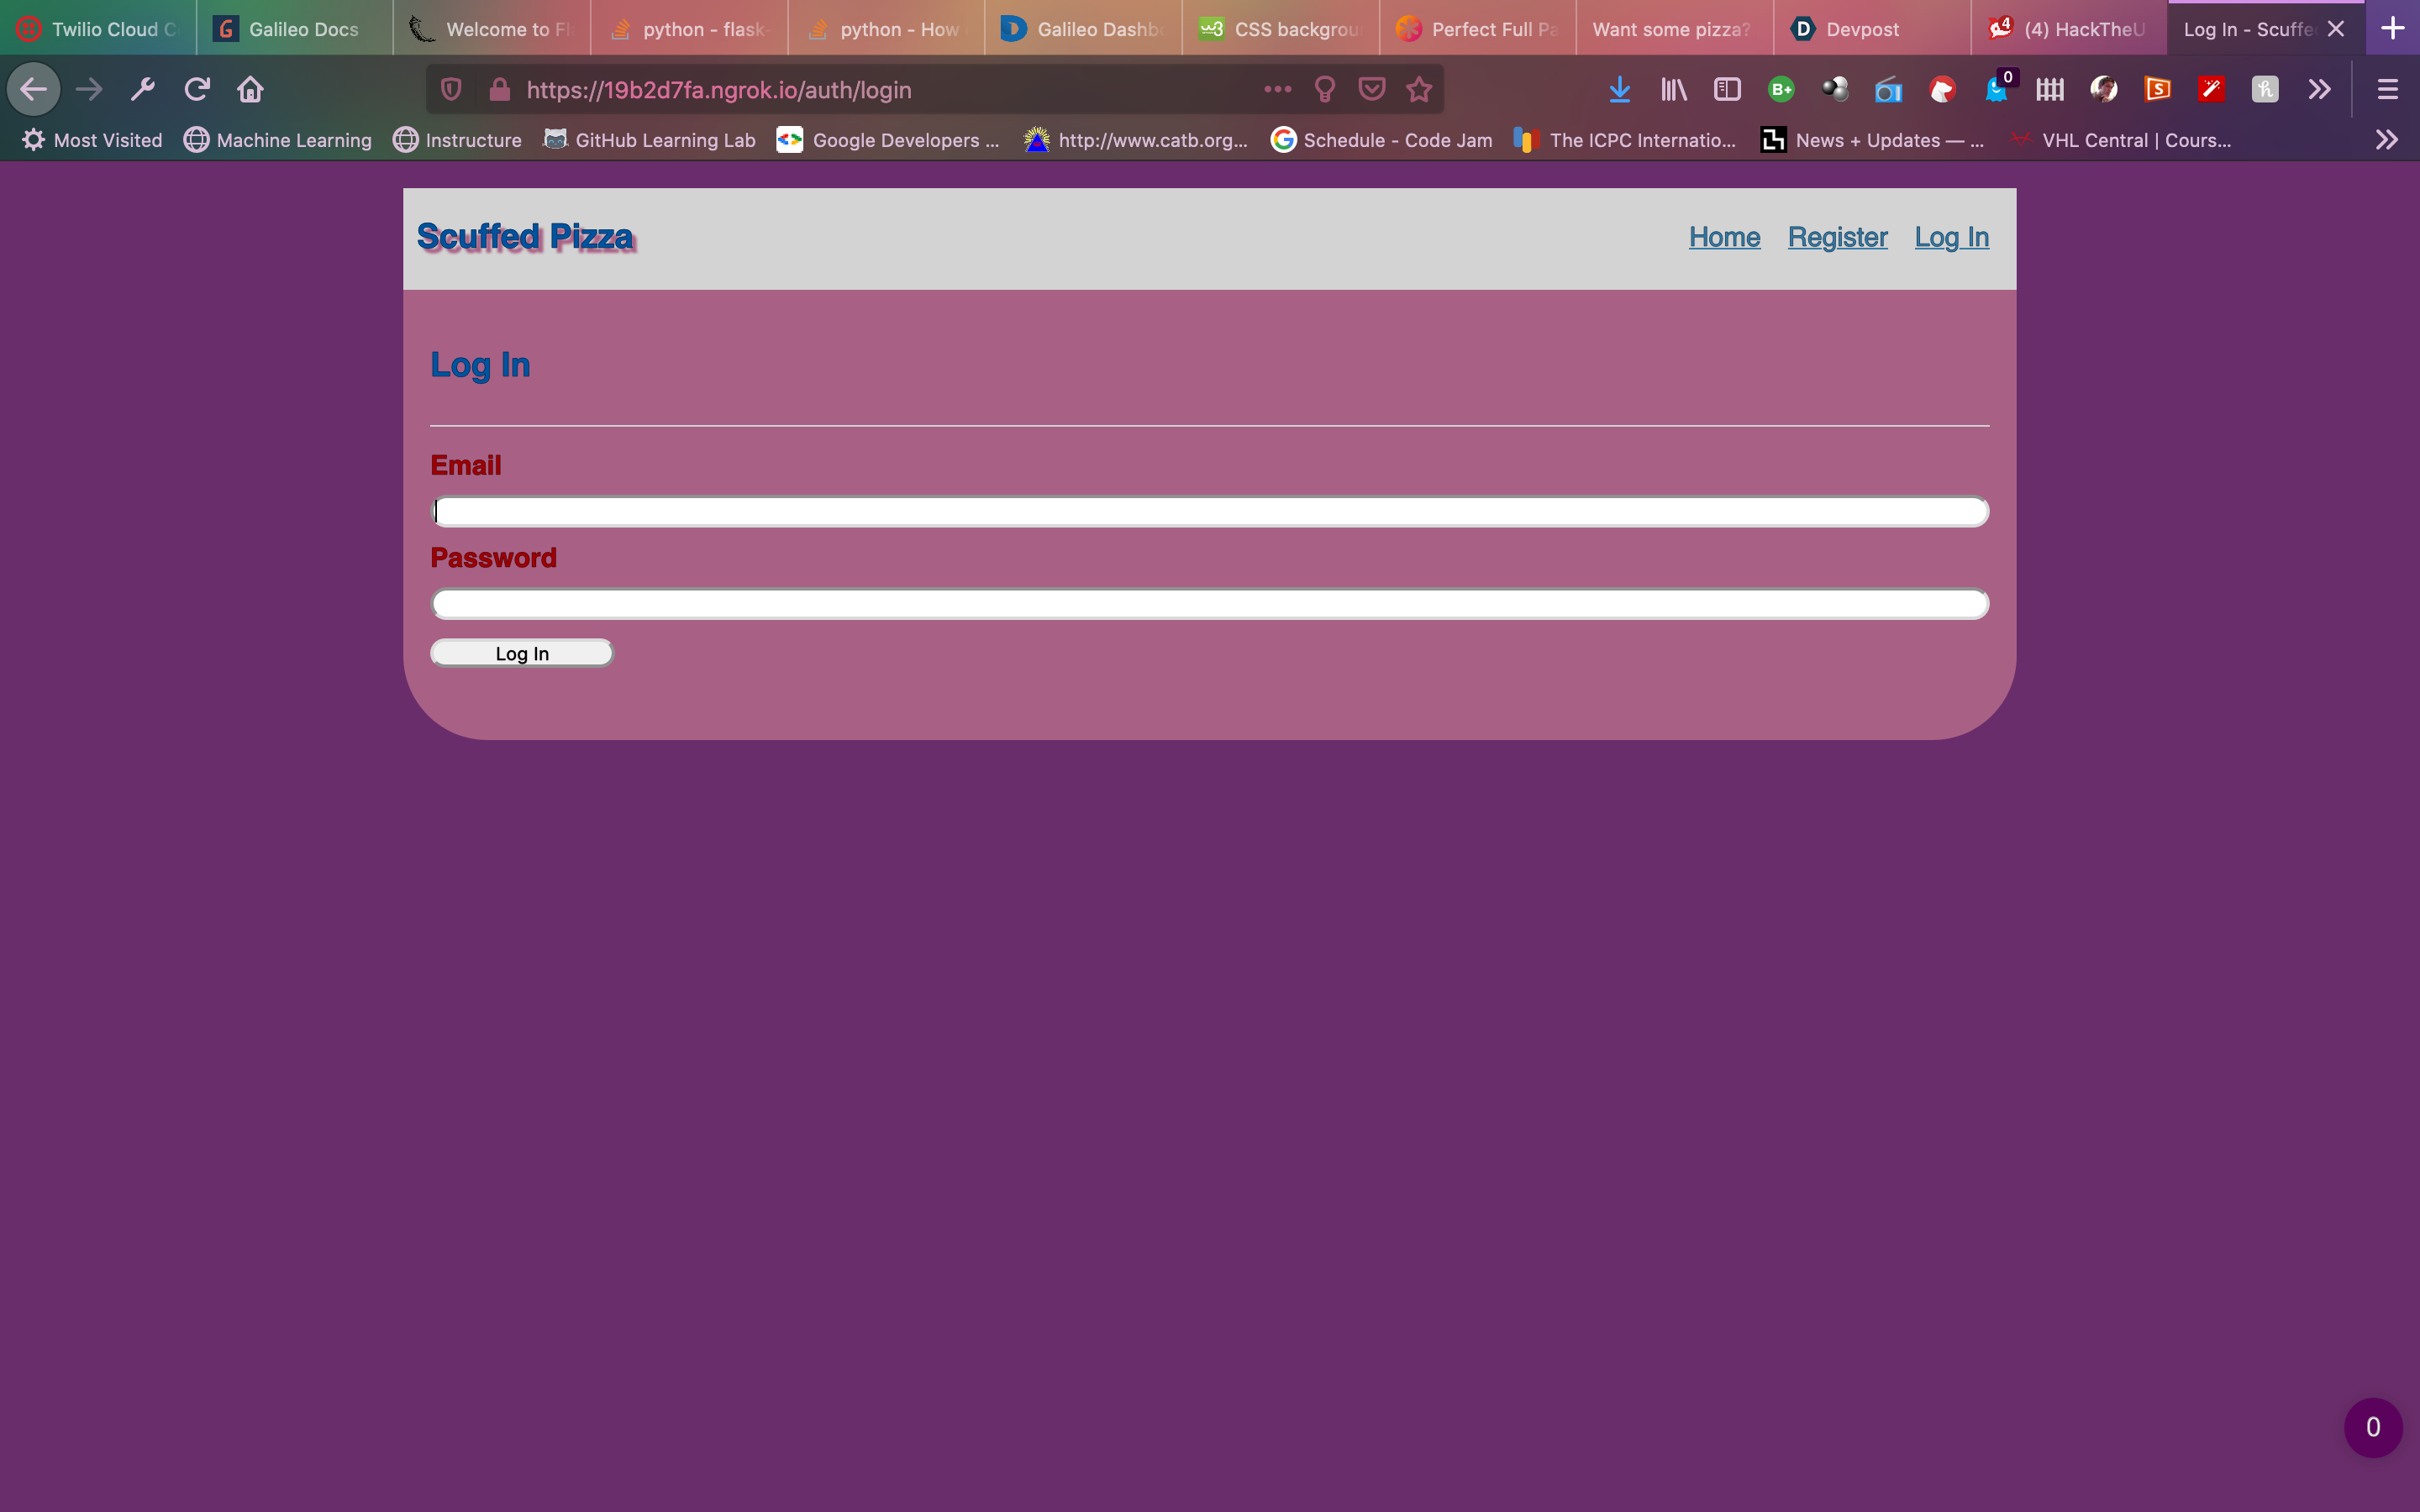This screenshot has width=2420, height=1512.
Task: Switch to the Devpost tab
Action: point(1861,29)
